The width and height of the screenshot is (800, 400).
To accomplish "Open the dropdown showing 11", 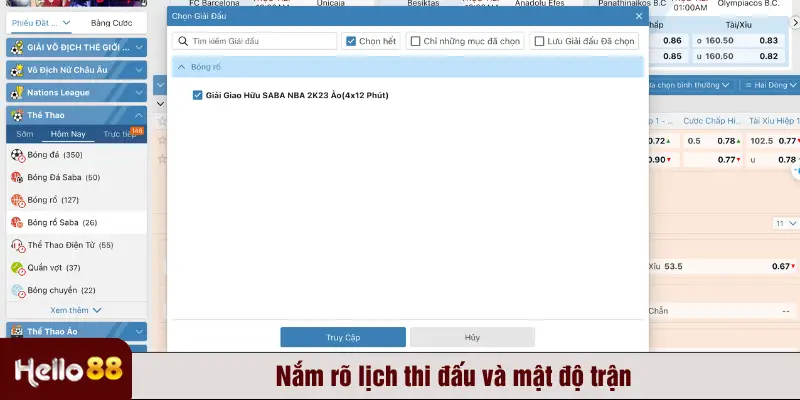I will [x=786, y=223].
